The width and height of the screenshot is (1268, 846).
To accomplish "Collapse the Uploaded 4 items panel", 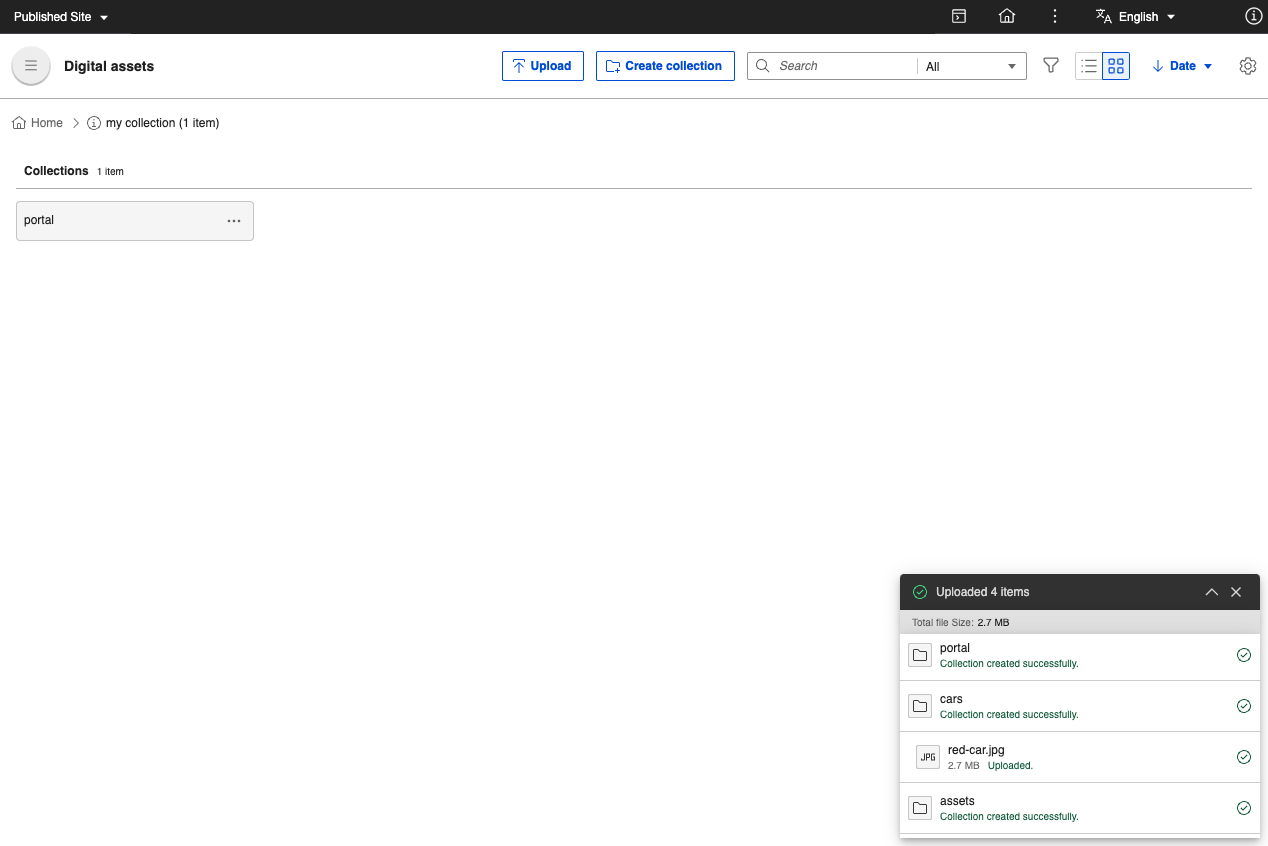I will [1211, 592].
